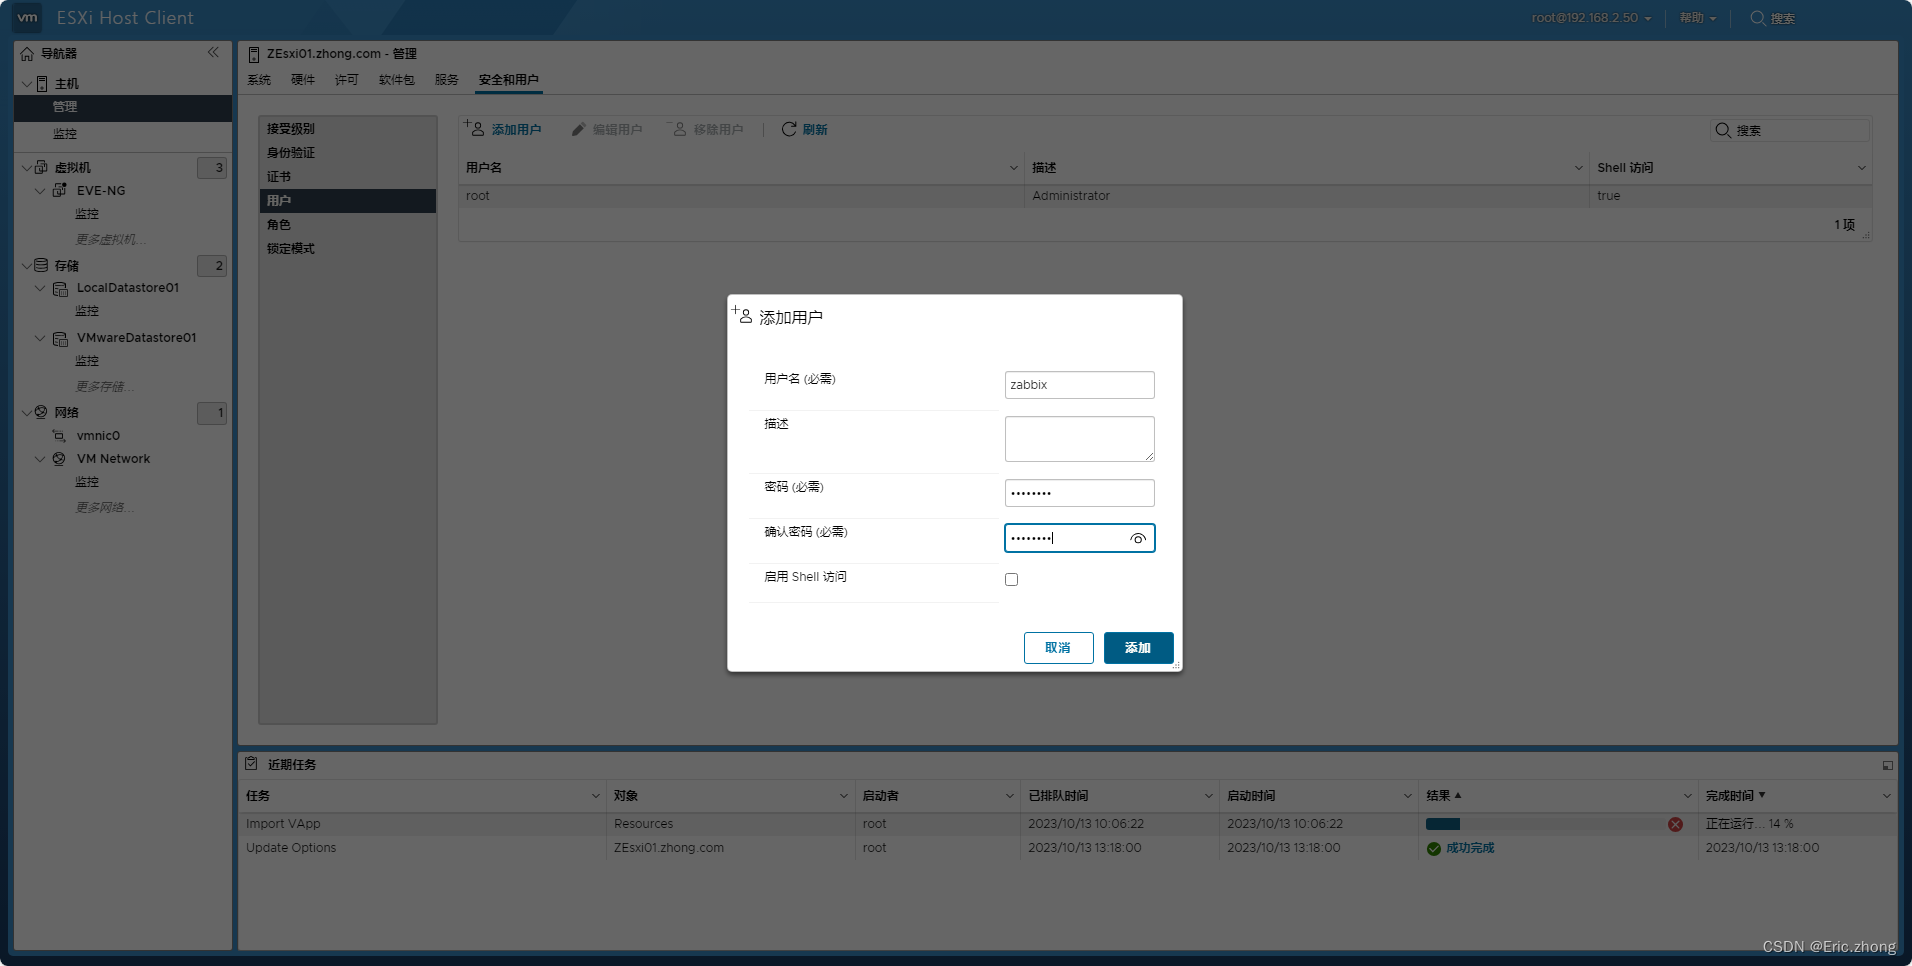This screenshot has width=1912, height=966.
Task: Maximize the recent tasks panel icon
Action: click(1887, 765)
